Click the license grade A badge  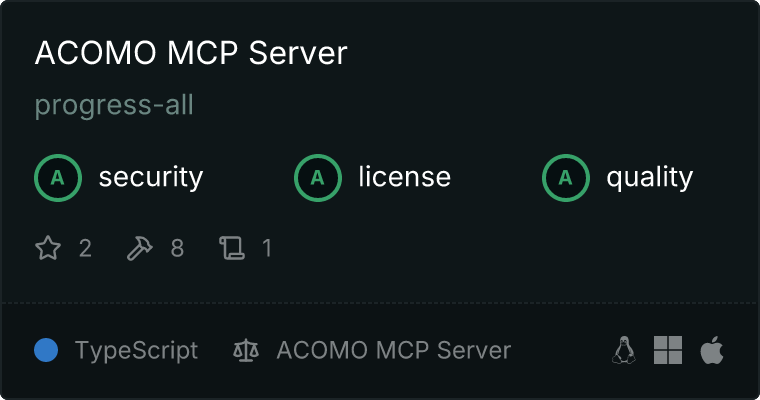click(318, 178)
